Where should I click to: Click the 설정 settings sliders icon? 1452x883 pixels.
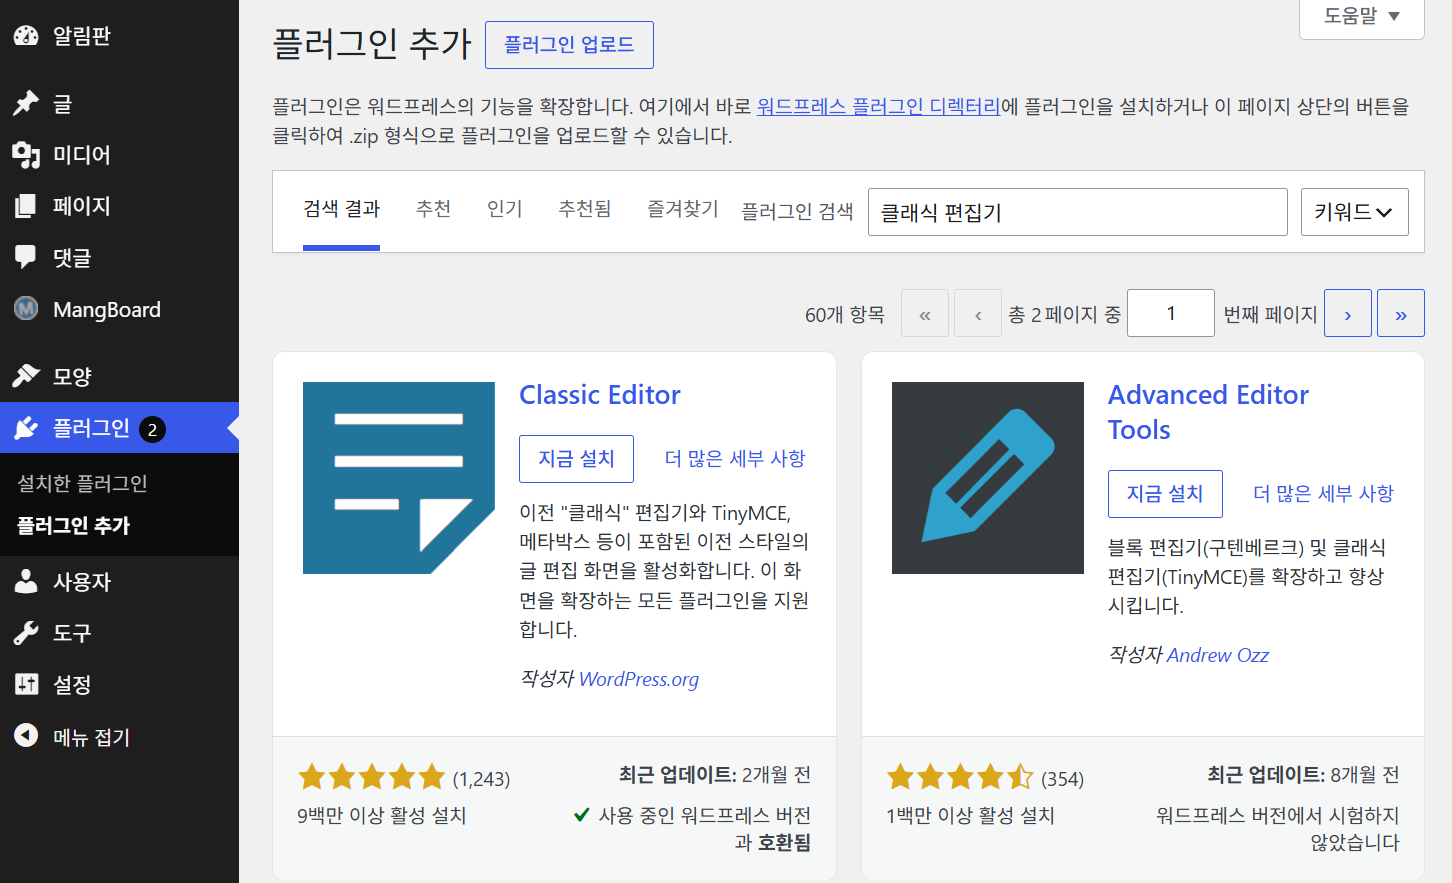pos(26,684)
